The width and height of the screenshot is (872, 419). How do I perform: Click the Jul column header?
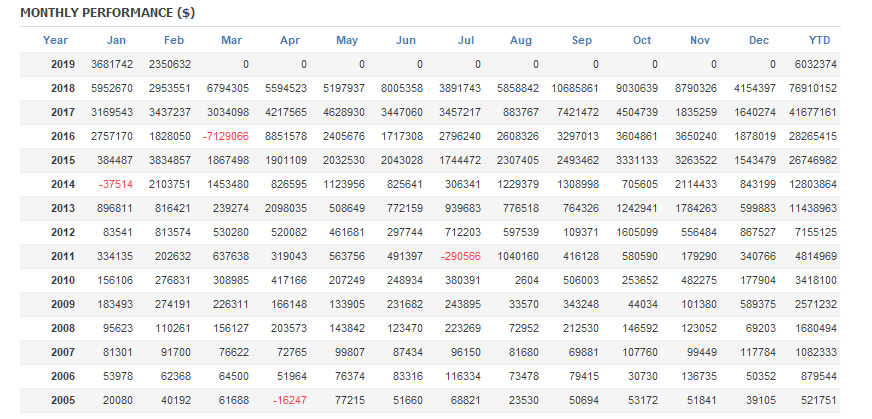point(466,40)
